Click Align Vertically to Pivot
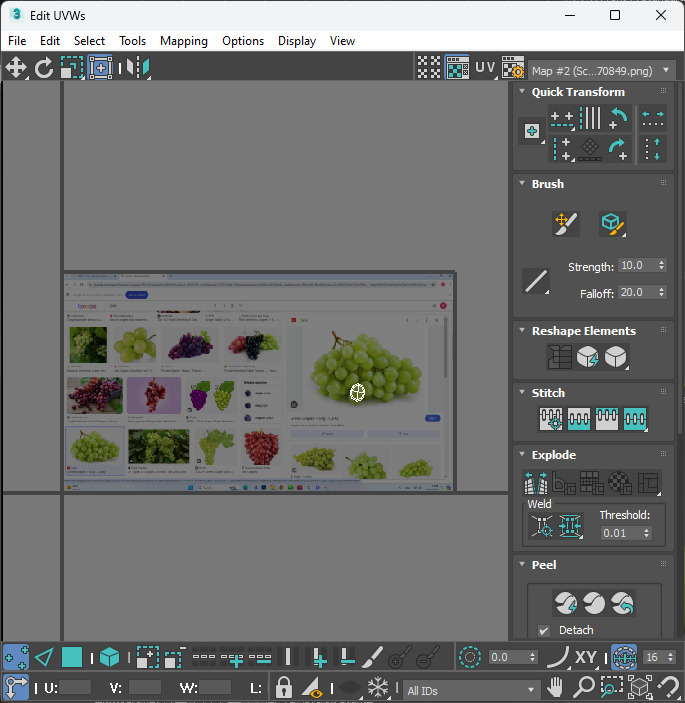 (562, 149)
